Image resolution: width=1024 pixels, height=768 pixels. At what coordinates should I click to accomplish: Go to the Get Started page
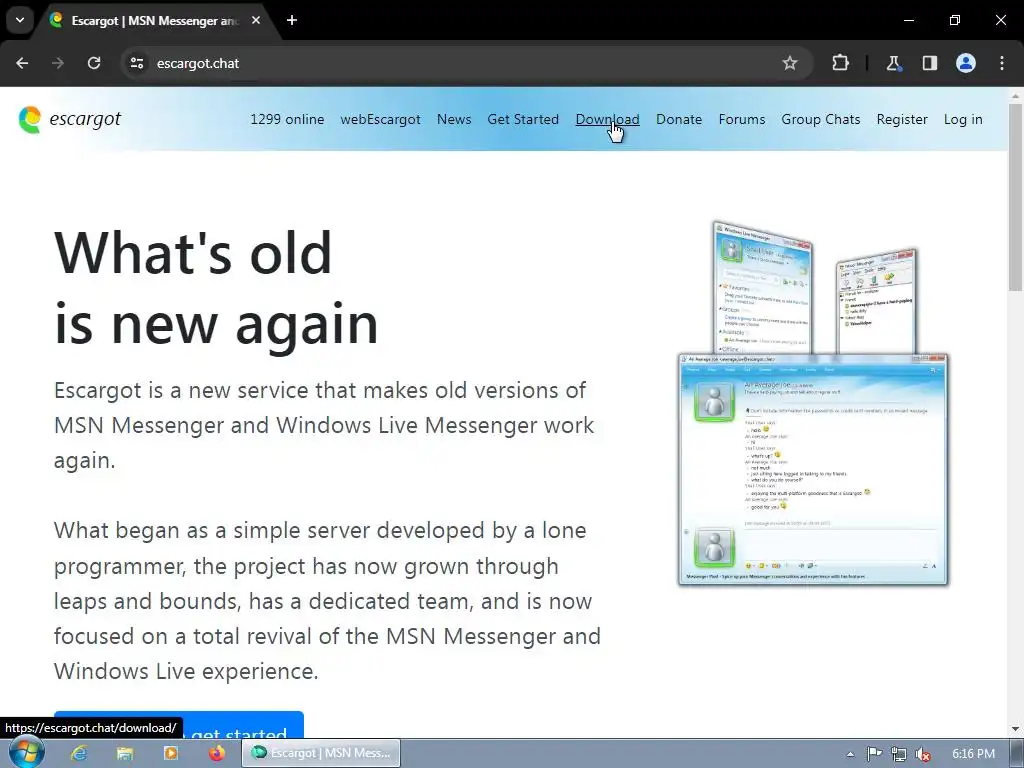[523, 120]
